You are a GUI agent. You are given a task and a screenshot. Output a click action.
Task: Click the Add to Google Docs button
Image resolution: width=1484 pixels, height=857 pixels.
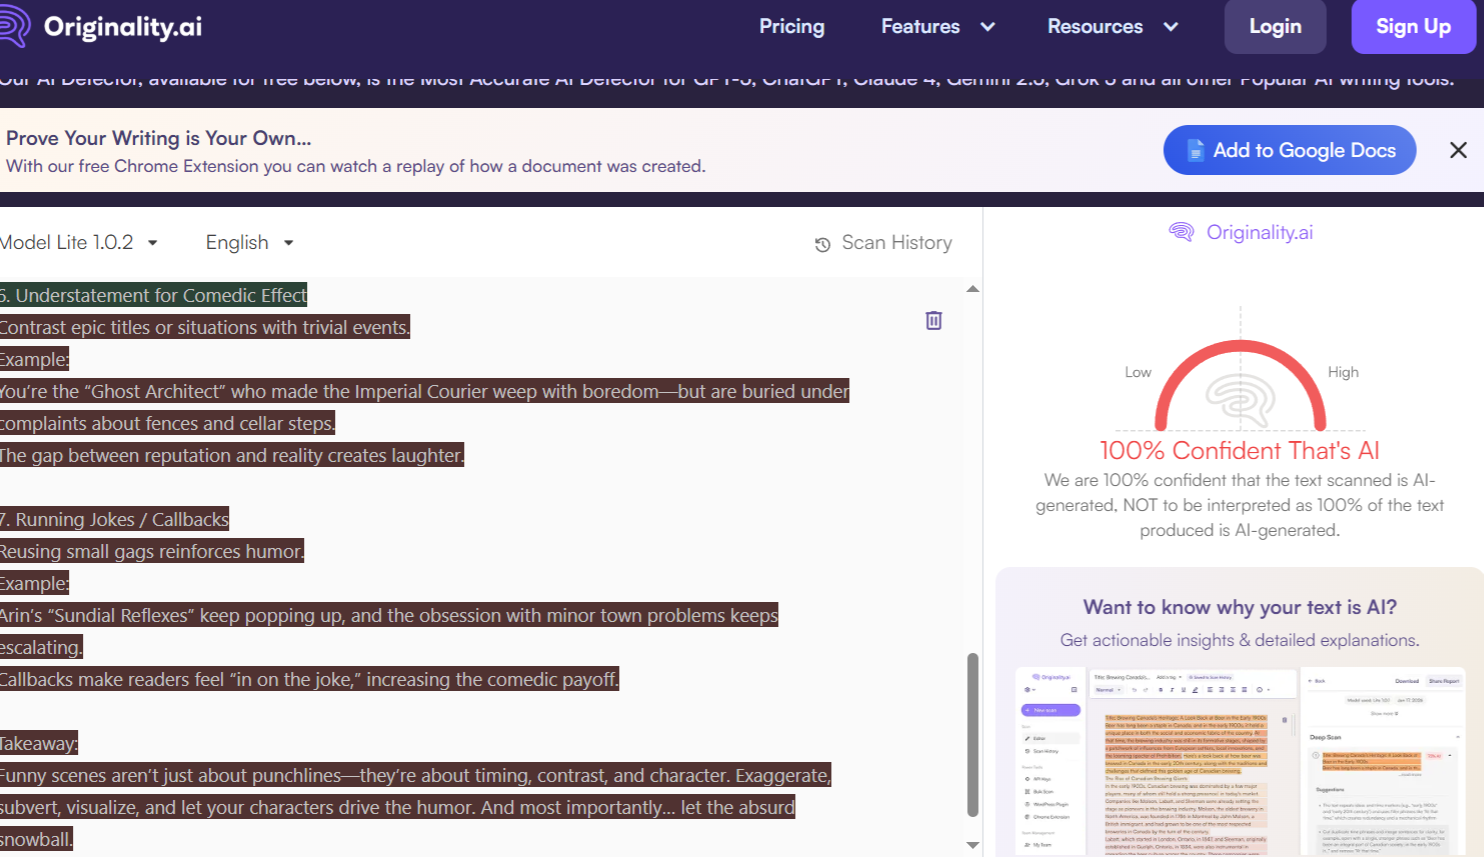click(x=1289, y=150)
